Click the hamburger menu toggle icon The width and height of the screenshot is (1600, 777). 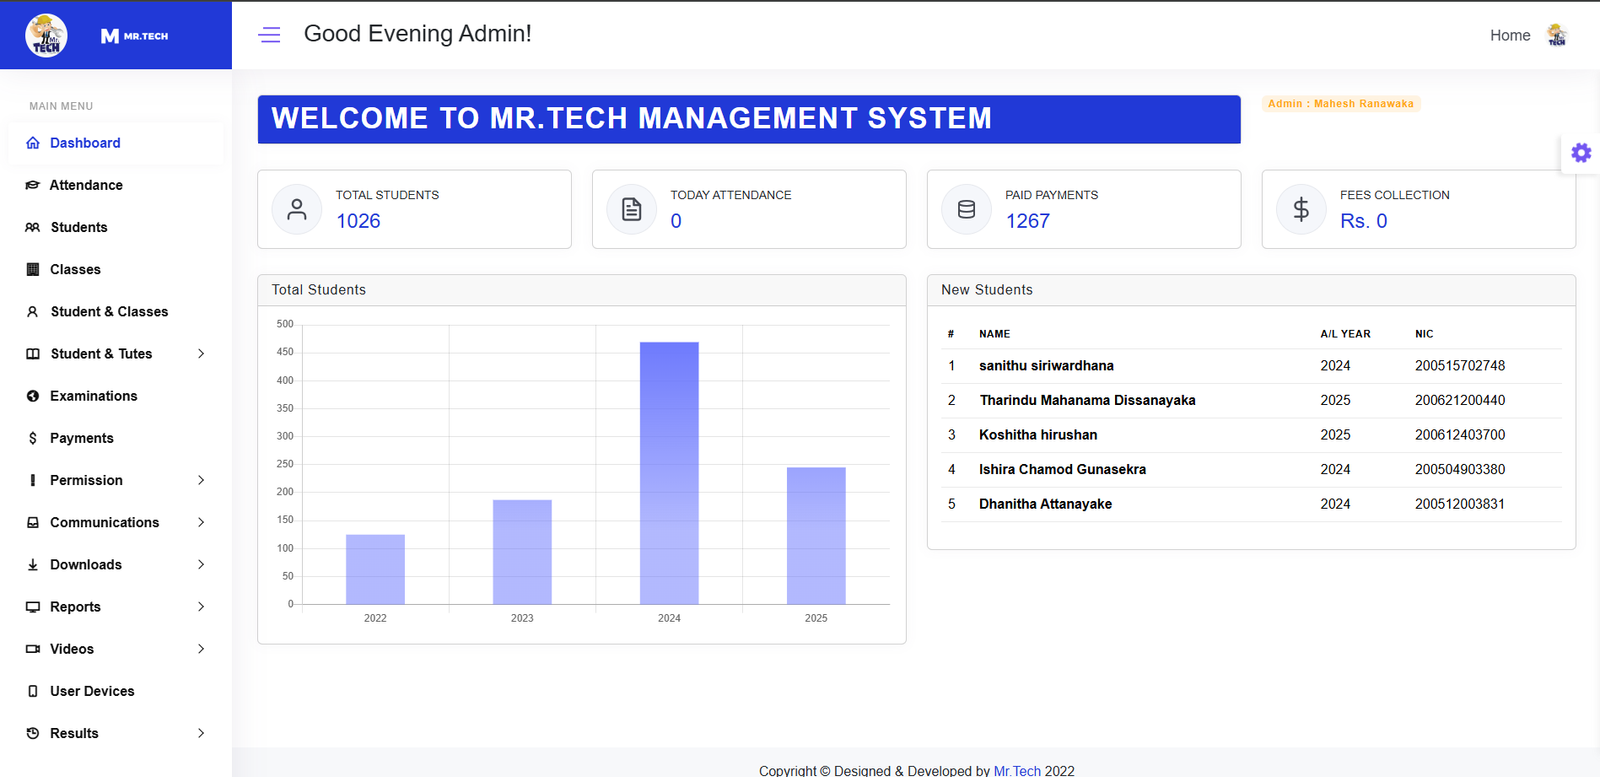(269, 35)
